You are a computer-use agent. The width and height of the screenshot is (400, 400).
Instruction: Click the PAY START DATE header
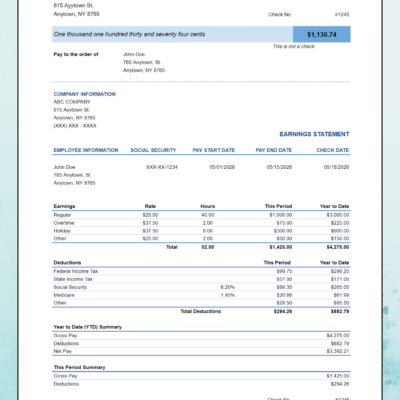[214, 150]
